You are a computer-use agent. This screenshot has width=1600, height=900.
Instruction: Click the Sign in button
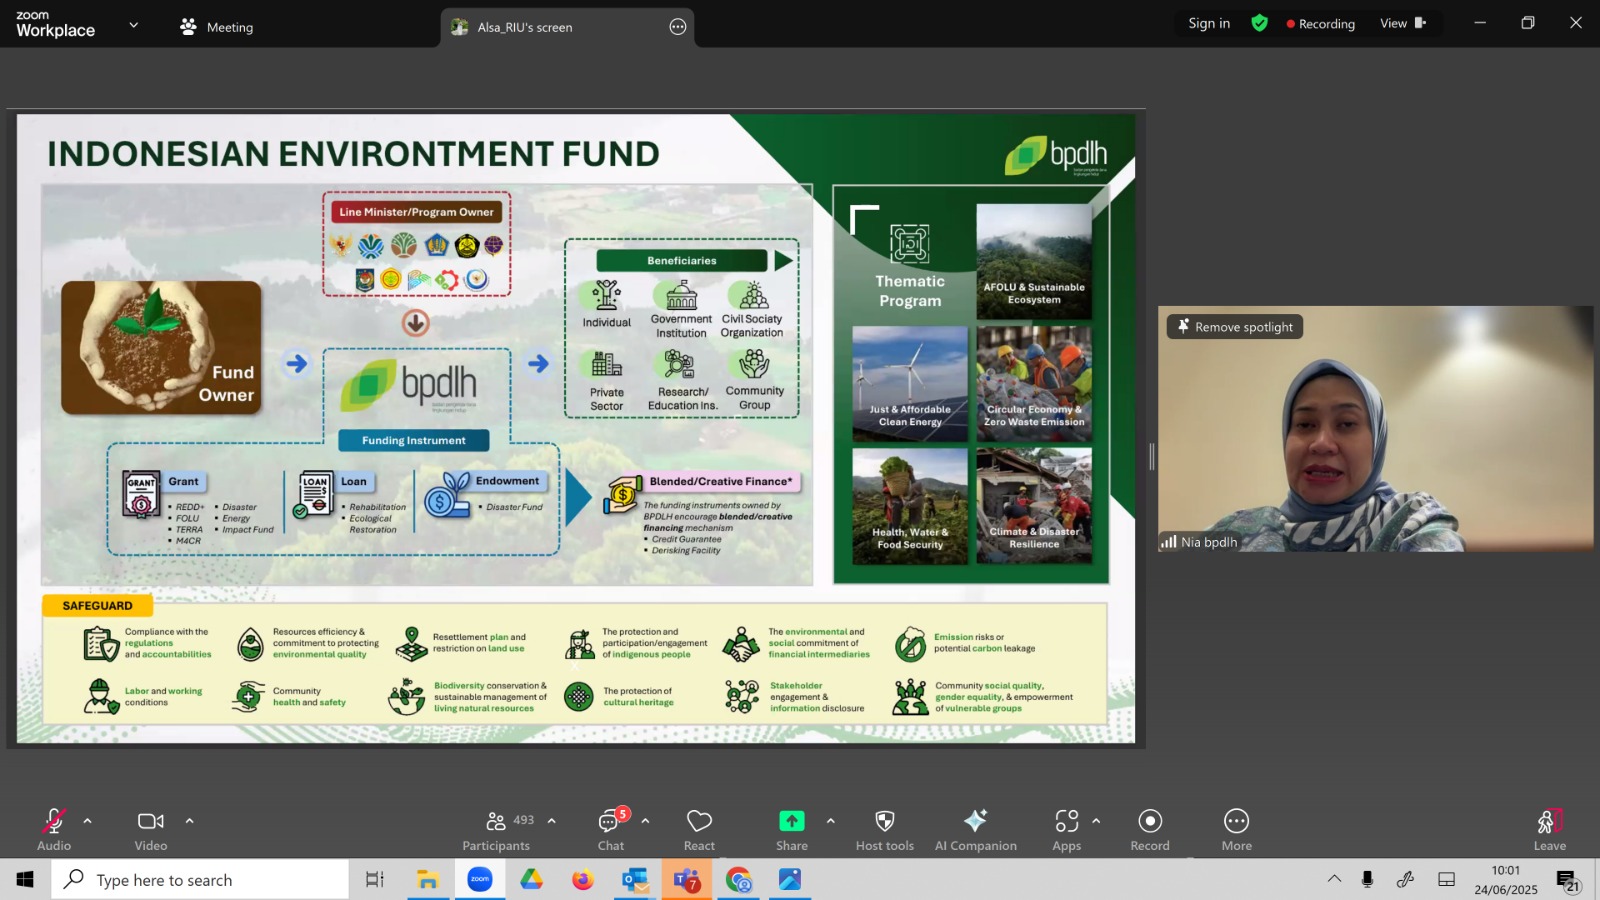point(1209,23)
